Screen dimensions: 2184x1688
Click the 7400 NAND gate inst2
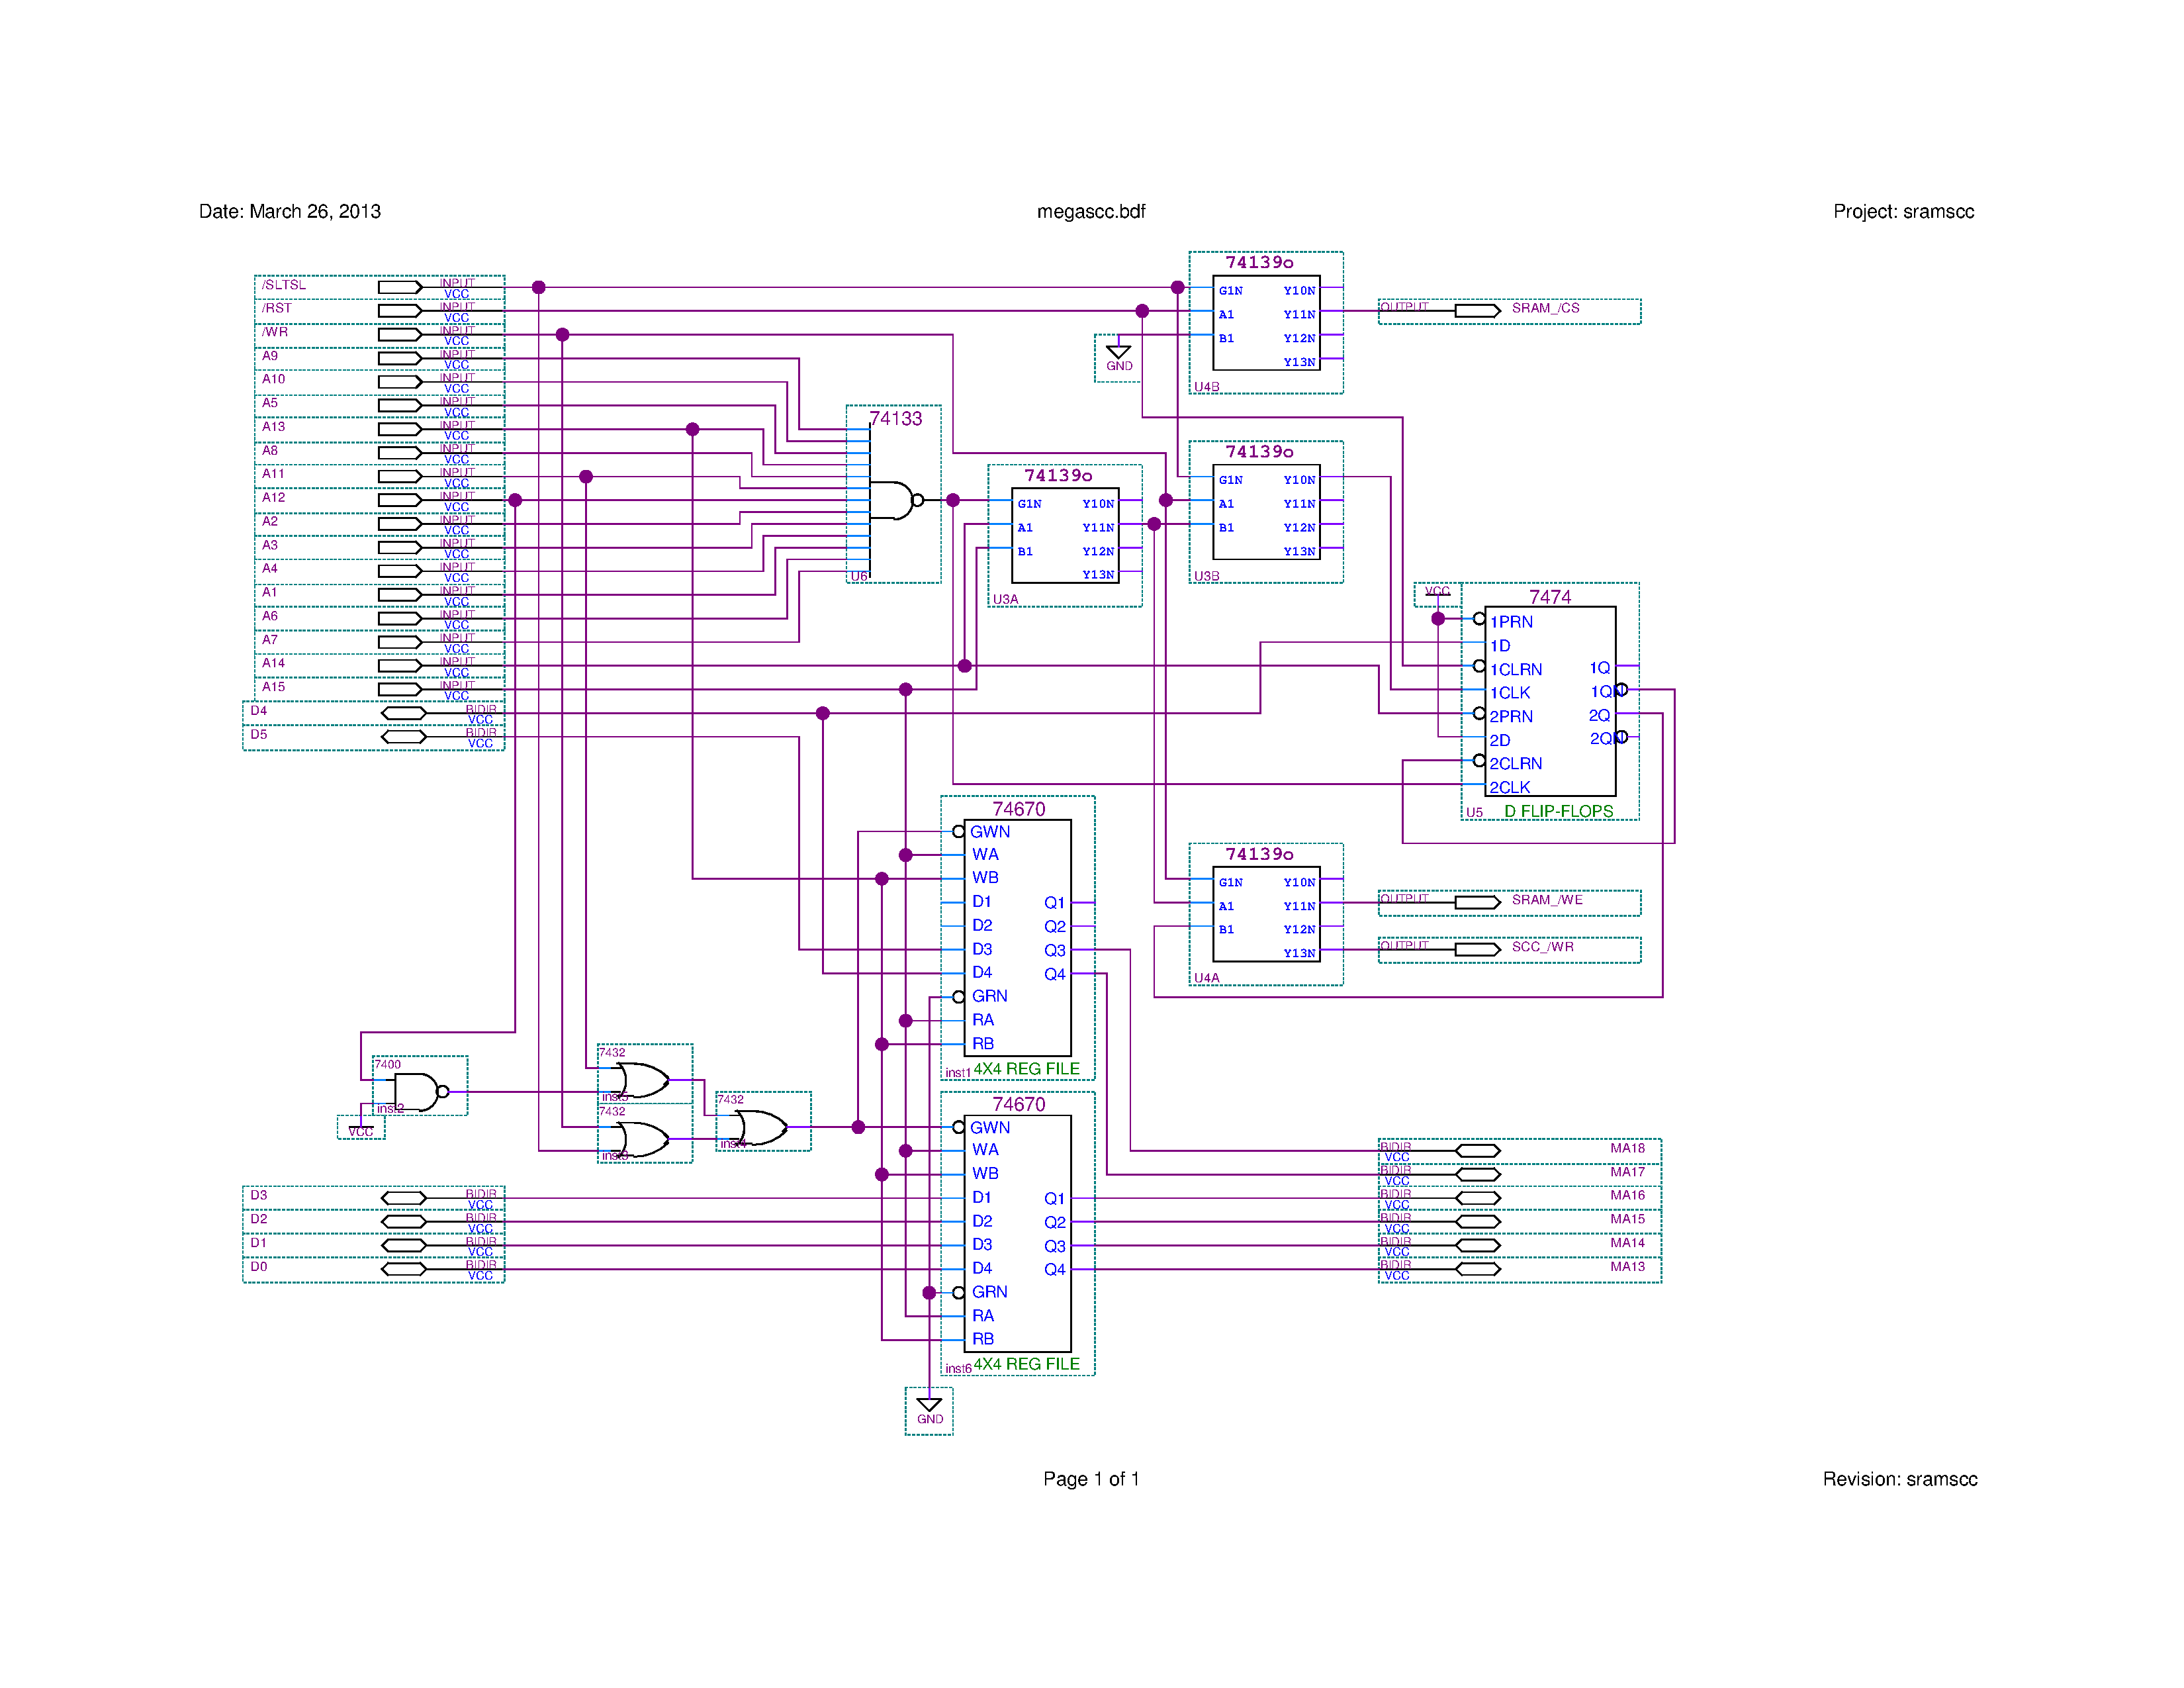pyautogui.click(x=421, y=1092)
